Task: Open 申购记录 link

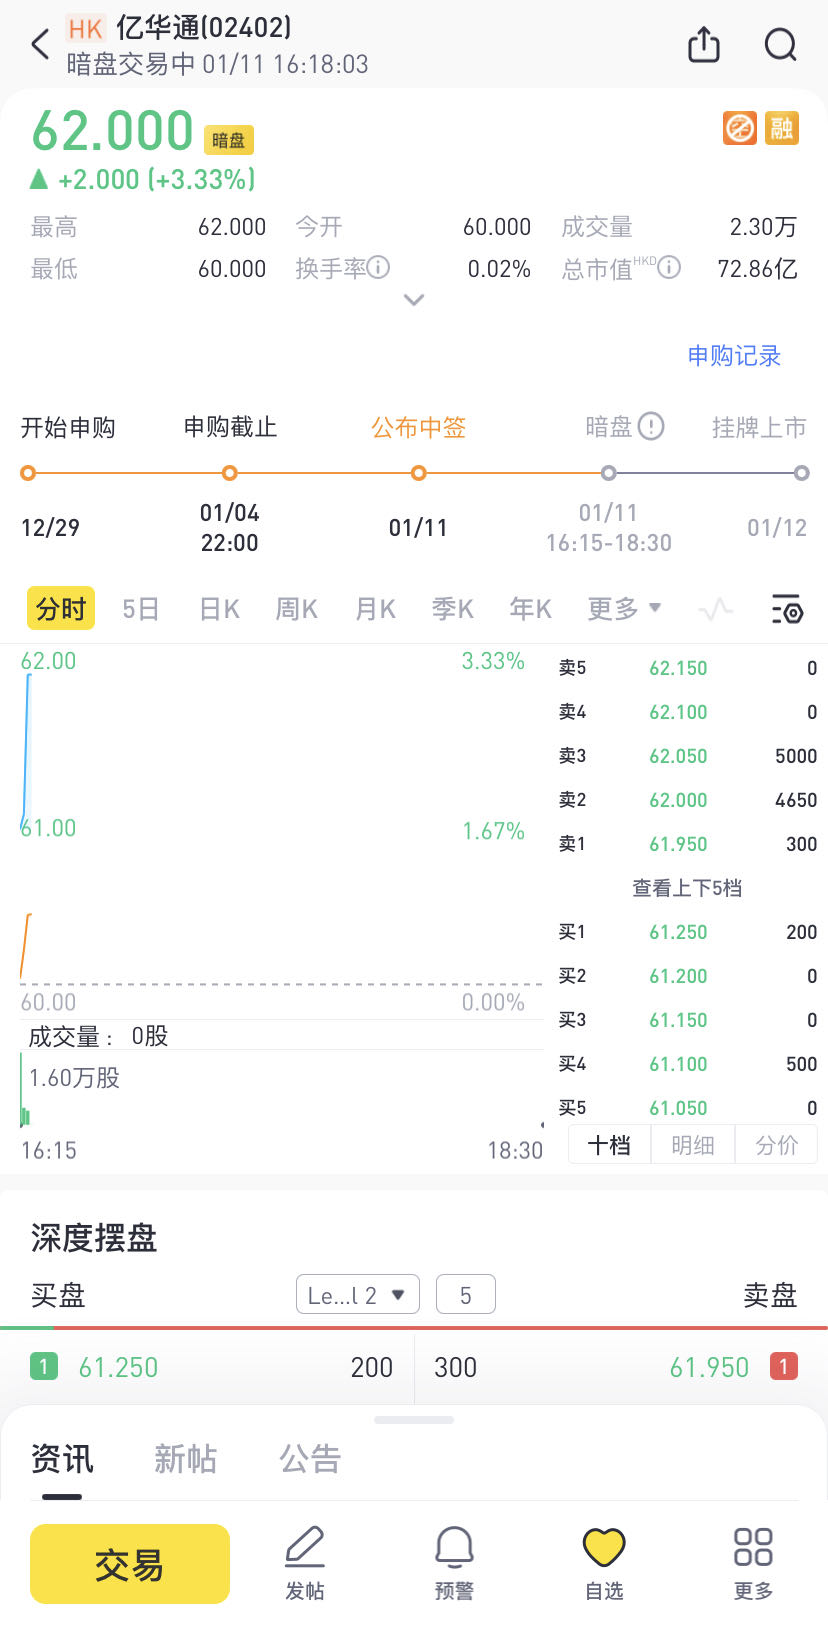Action: tap(734, 356)
